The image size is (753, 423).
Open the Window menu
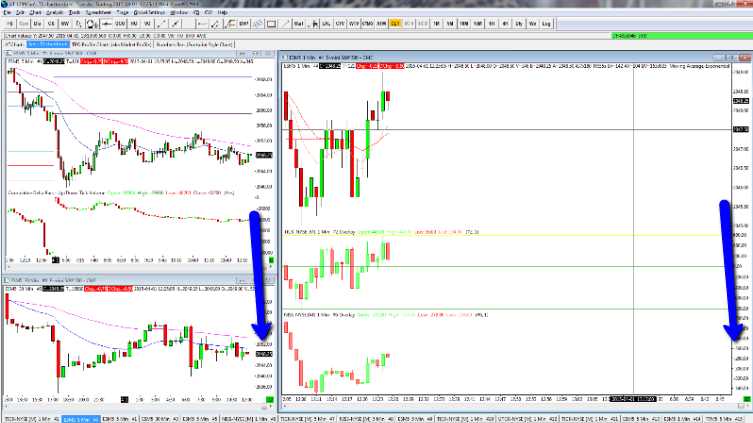tap(179, 12)
